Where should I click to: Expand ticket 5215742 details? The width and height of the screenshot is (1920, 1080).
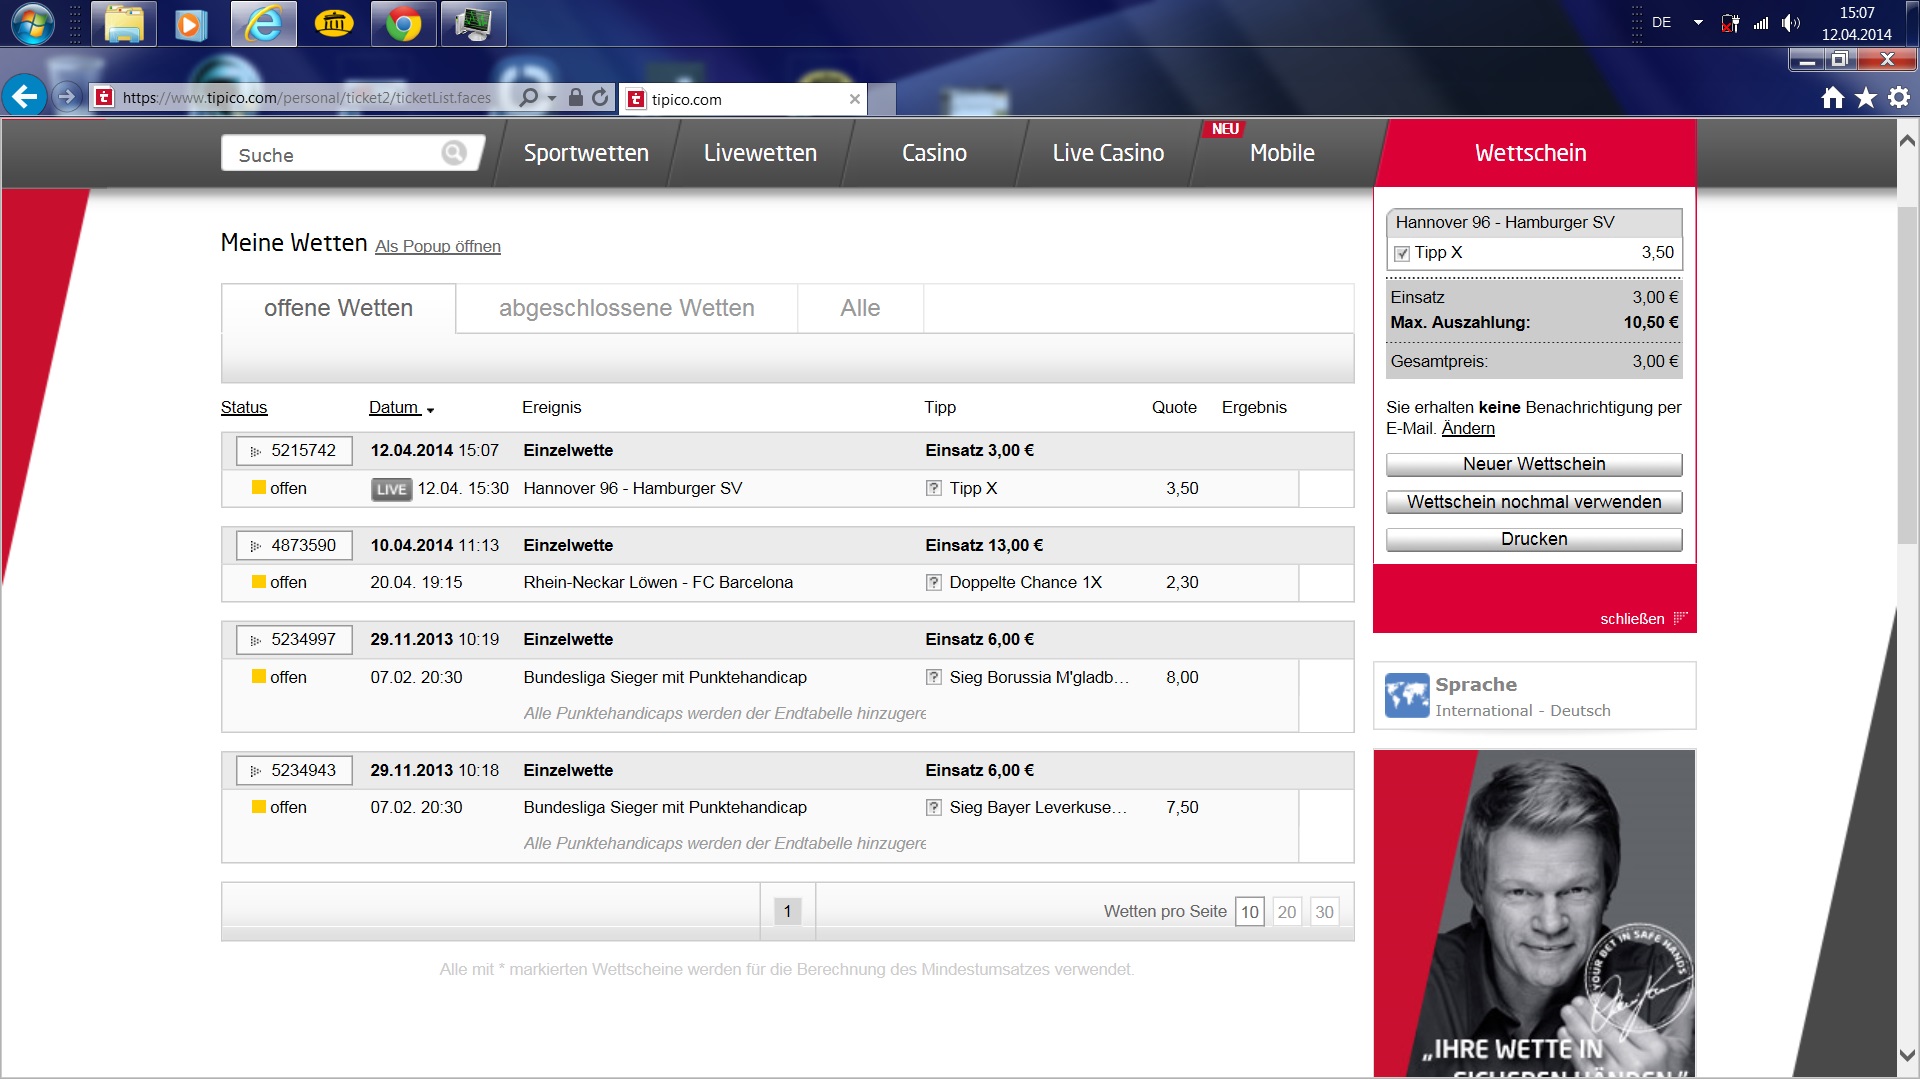(x=294, y=451)
